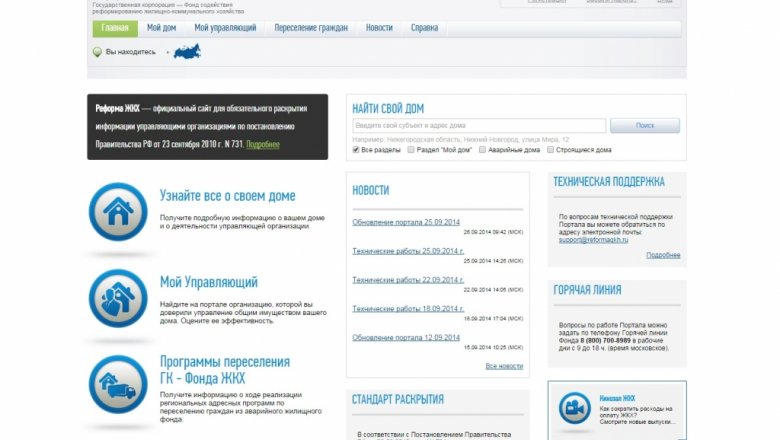Click the 'Все новости' link
Image resolution: width=780 pixels, height=440 pixels.
504,366
